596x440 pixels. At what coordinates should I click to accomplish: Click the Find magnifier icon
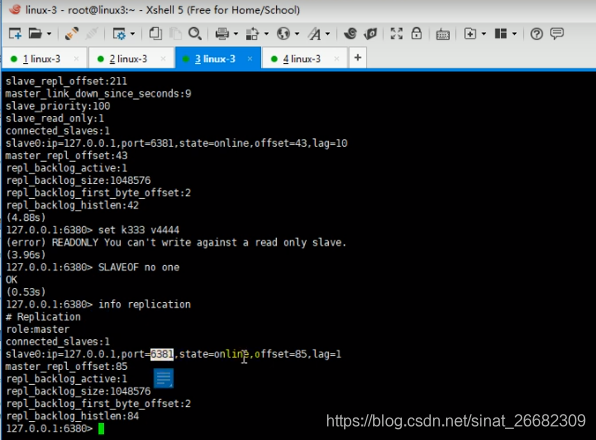click(x=195, y=34)
